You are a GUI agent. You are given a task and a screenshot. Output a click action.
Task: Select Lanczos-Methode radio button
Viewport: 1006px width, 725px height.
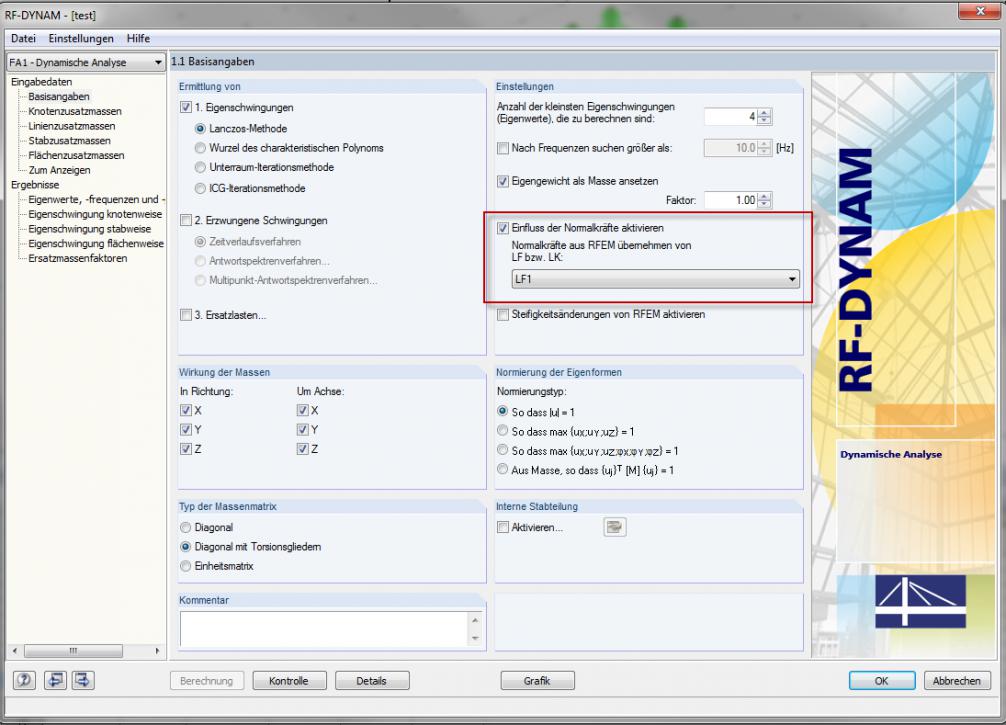200,128
